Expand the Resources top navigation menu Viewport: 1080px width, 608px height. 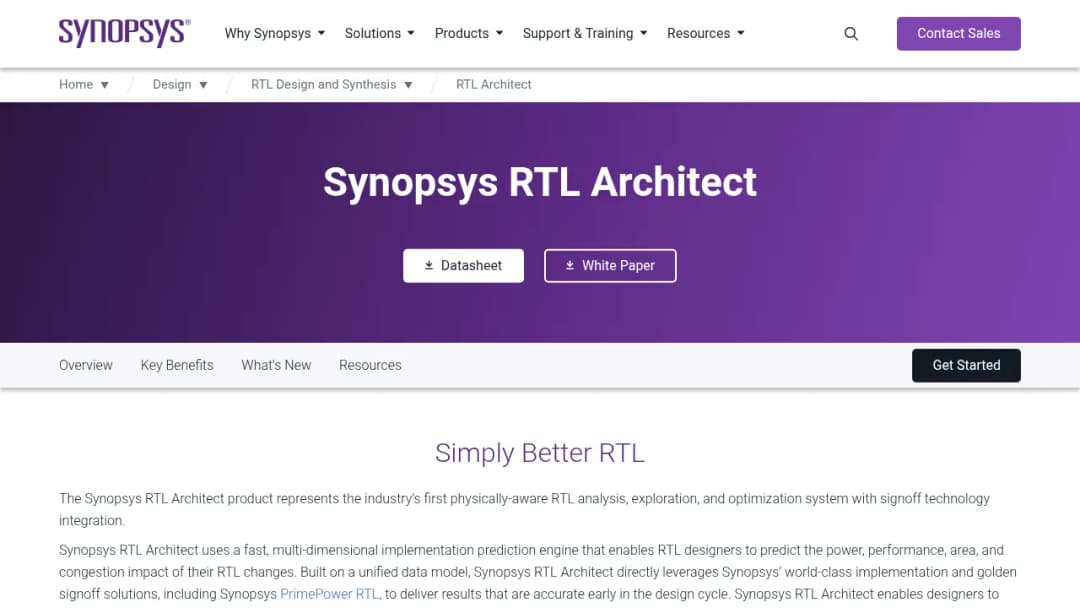(705, 33)
